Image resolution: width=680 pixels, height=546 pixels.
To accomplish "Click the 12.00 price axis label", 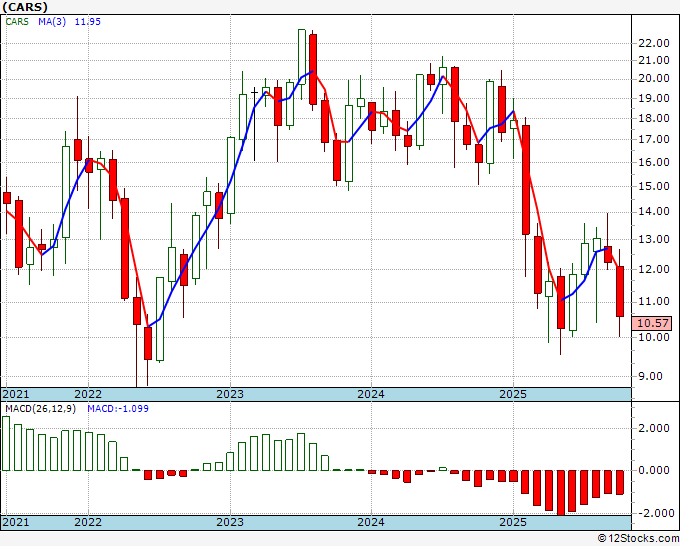I will pyautogui.click(x=654, y=269).
